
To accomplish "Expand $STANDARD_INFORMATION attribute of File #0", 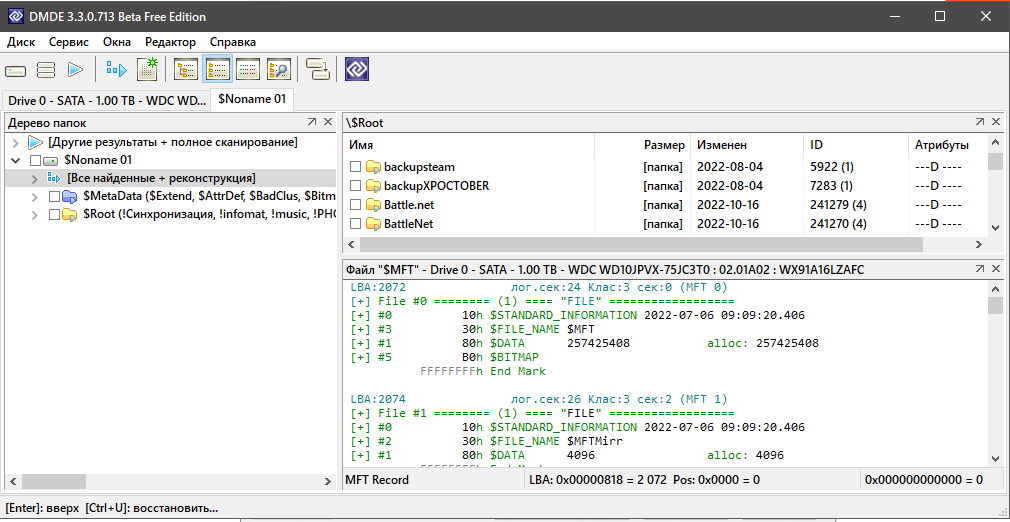I will [x=359, y=315].
